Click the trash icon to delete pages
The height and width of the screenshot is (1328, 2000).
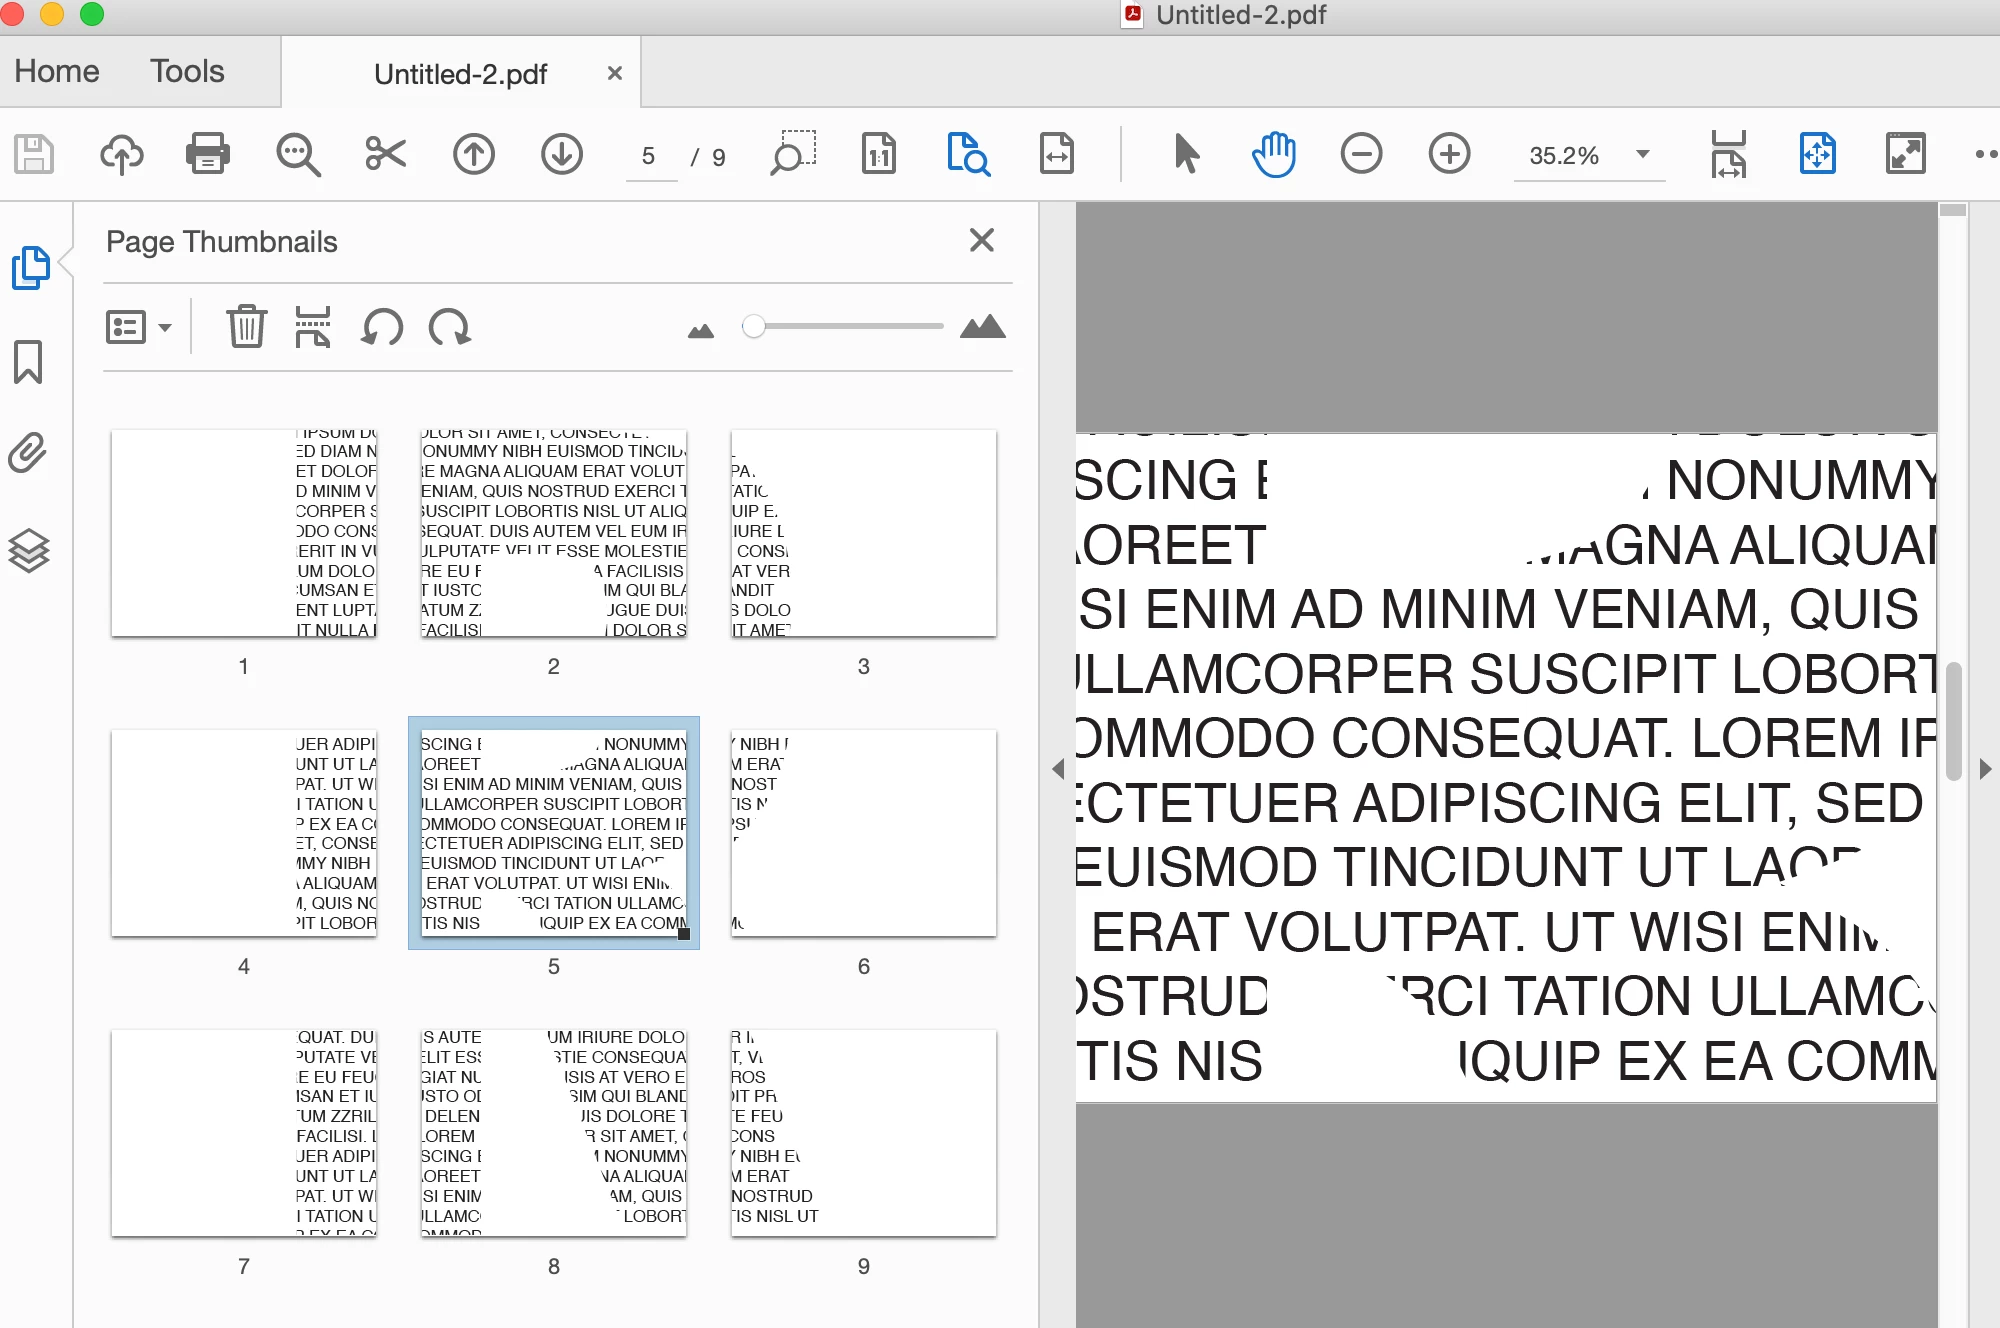[x=246, y=327]
